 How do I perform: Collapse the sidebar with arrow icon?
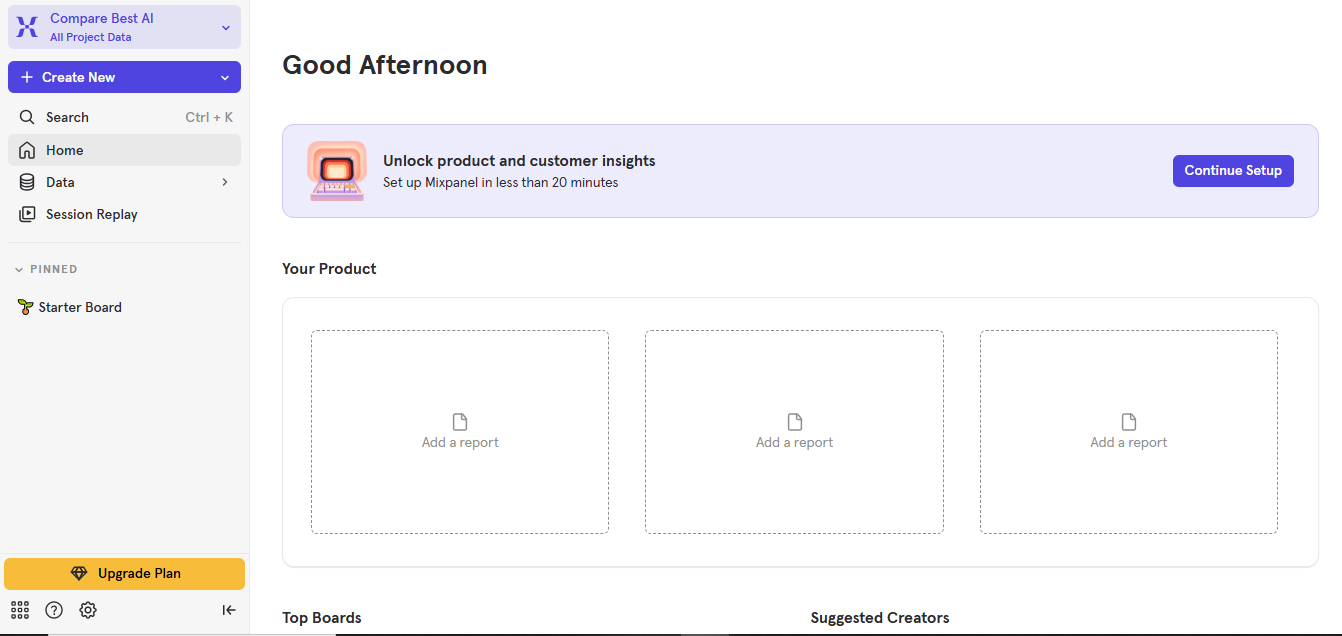(229, 610)
